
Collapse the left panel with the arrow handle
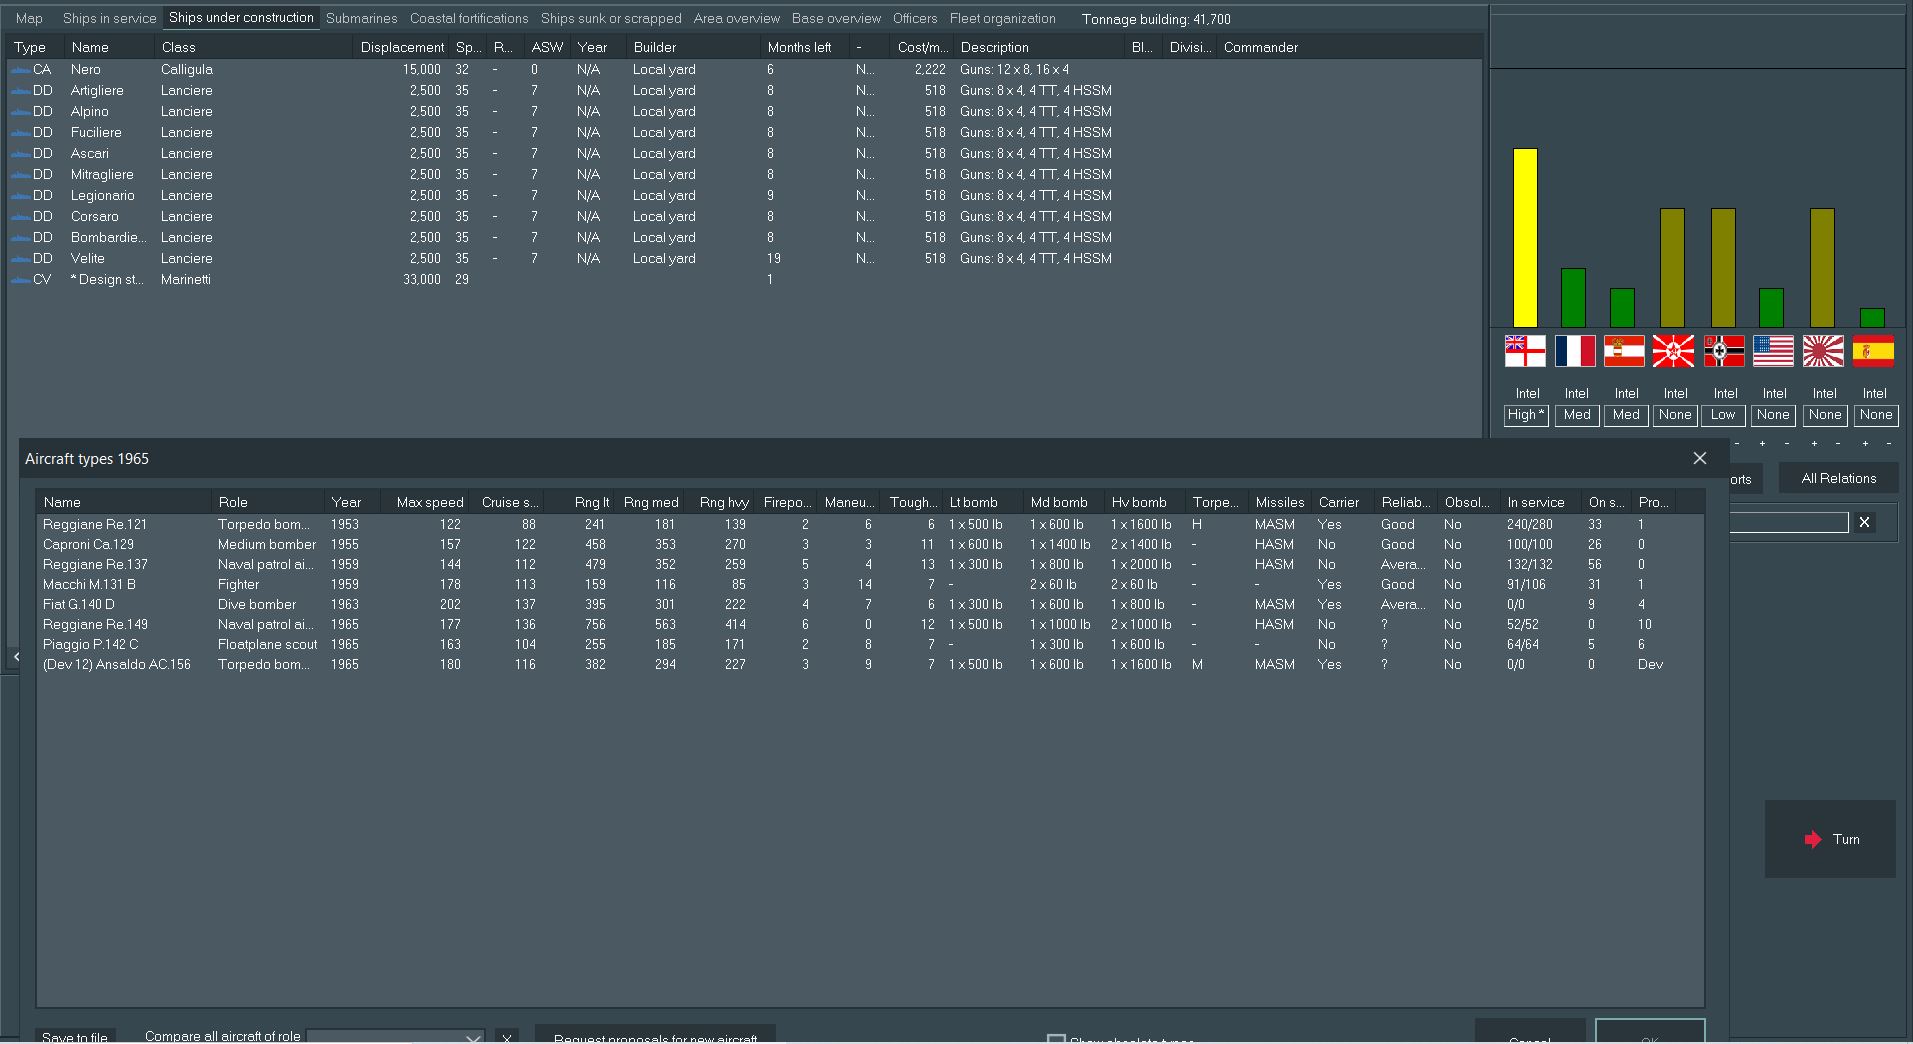coord(16,656)
